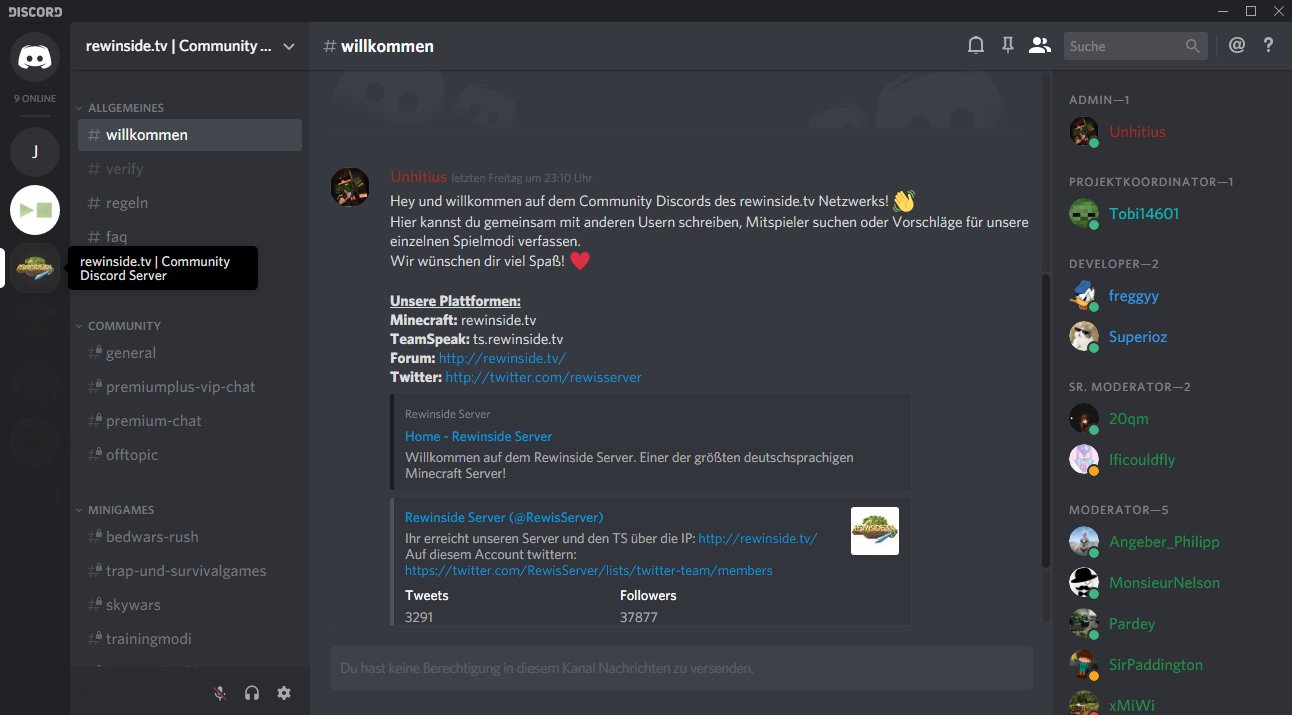Open notification settings bell icon
Viewport: 1292px width, 715px height.
976,46
